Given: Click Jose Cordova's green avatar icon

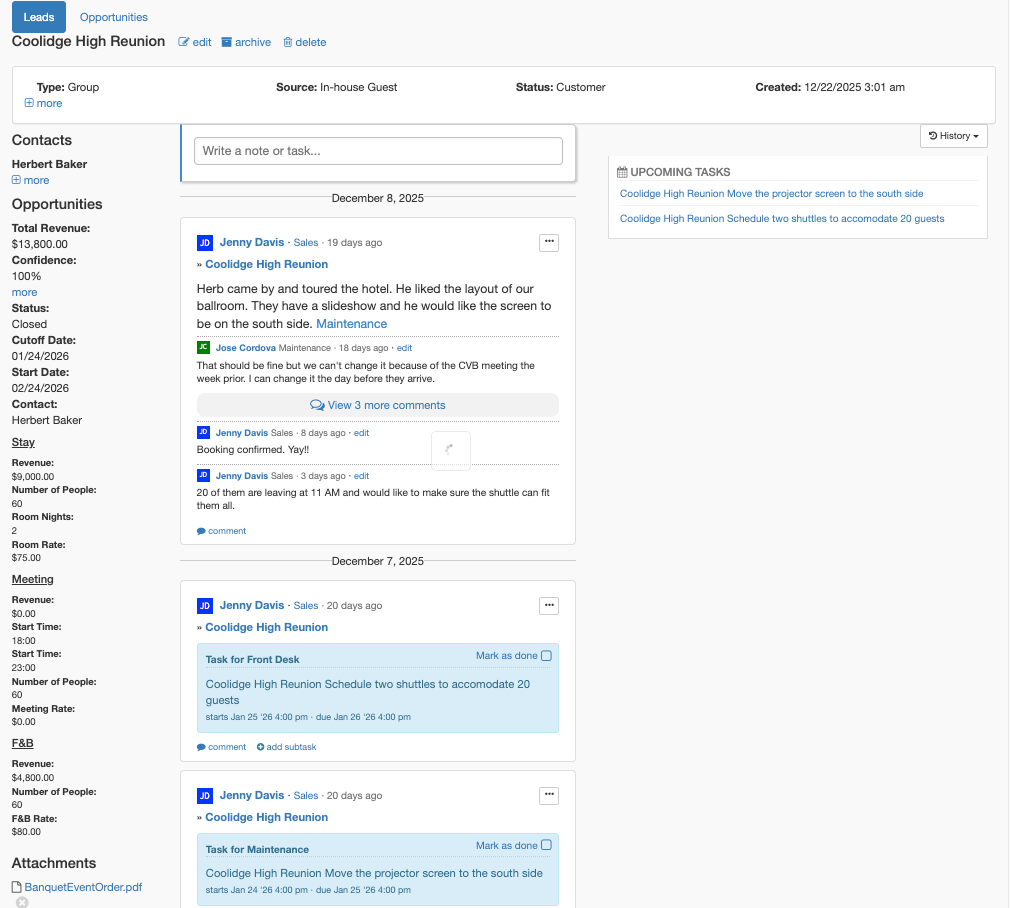Looking at the screenshot, I should pyautogui.click(x=204, y=347).
